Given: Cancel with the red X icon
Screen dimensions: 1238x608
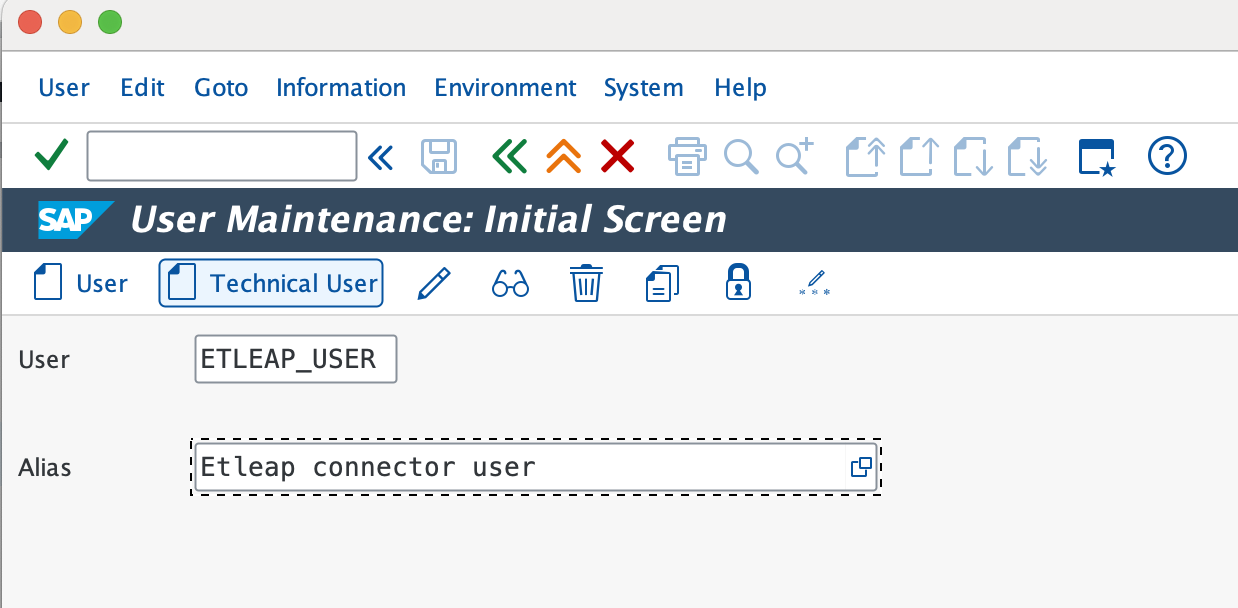Looking at the screenshot, I should click(x=617, y=156).
